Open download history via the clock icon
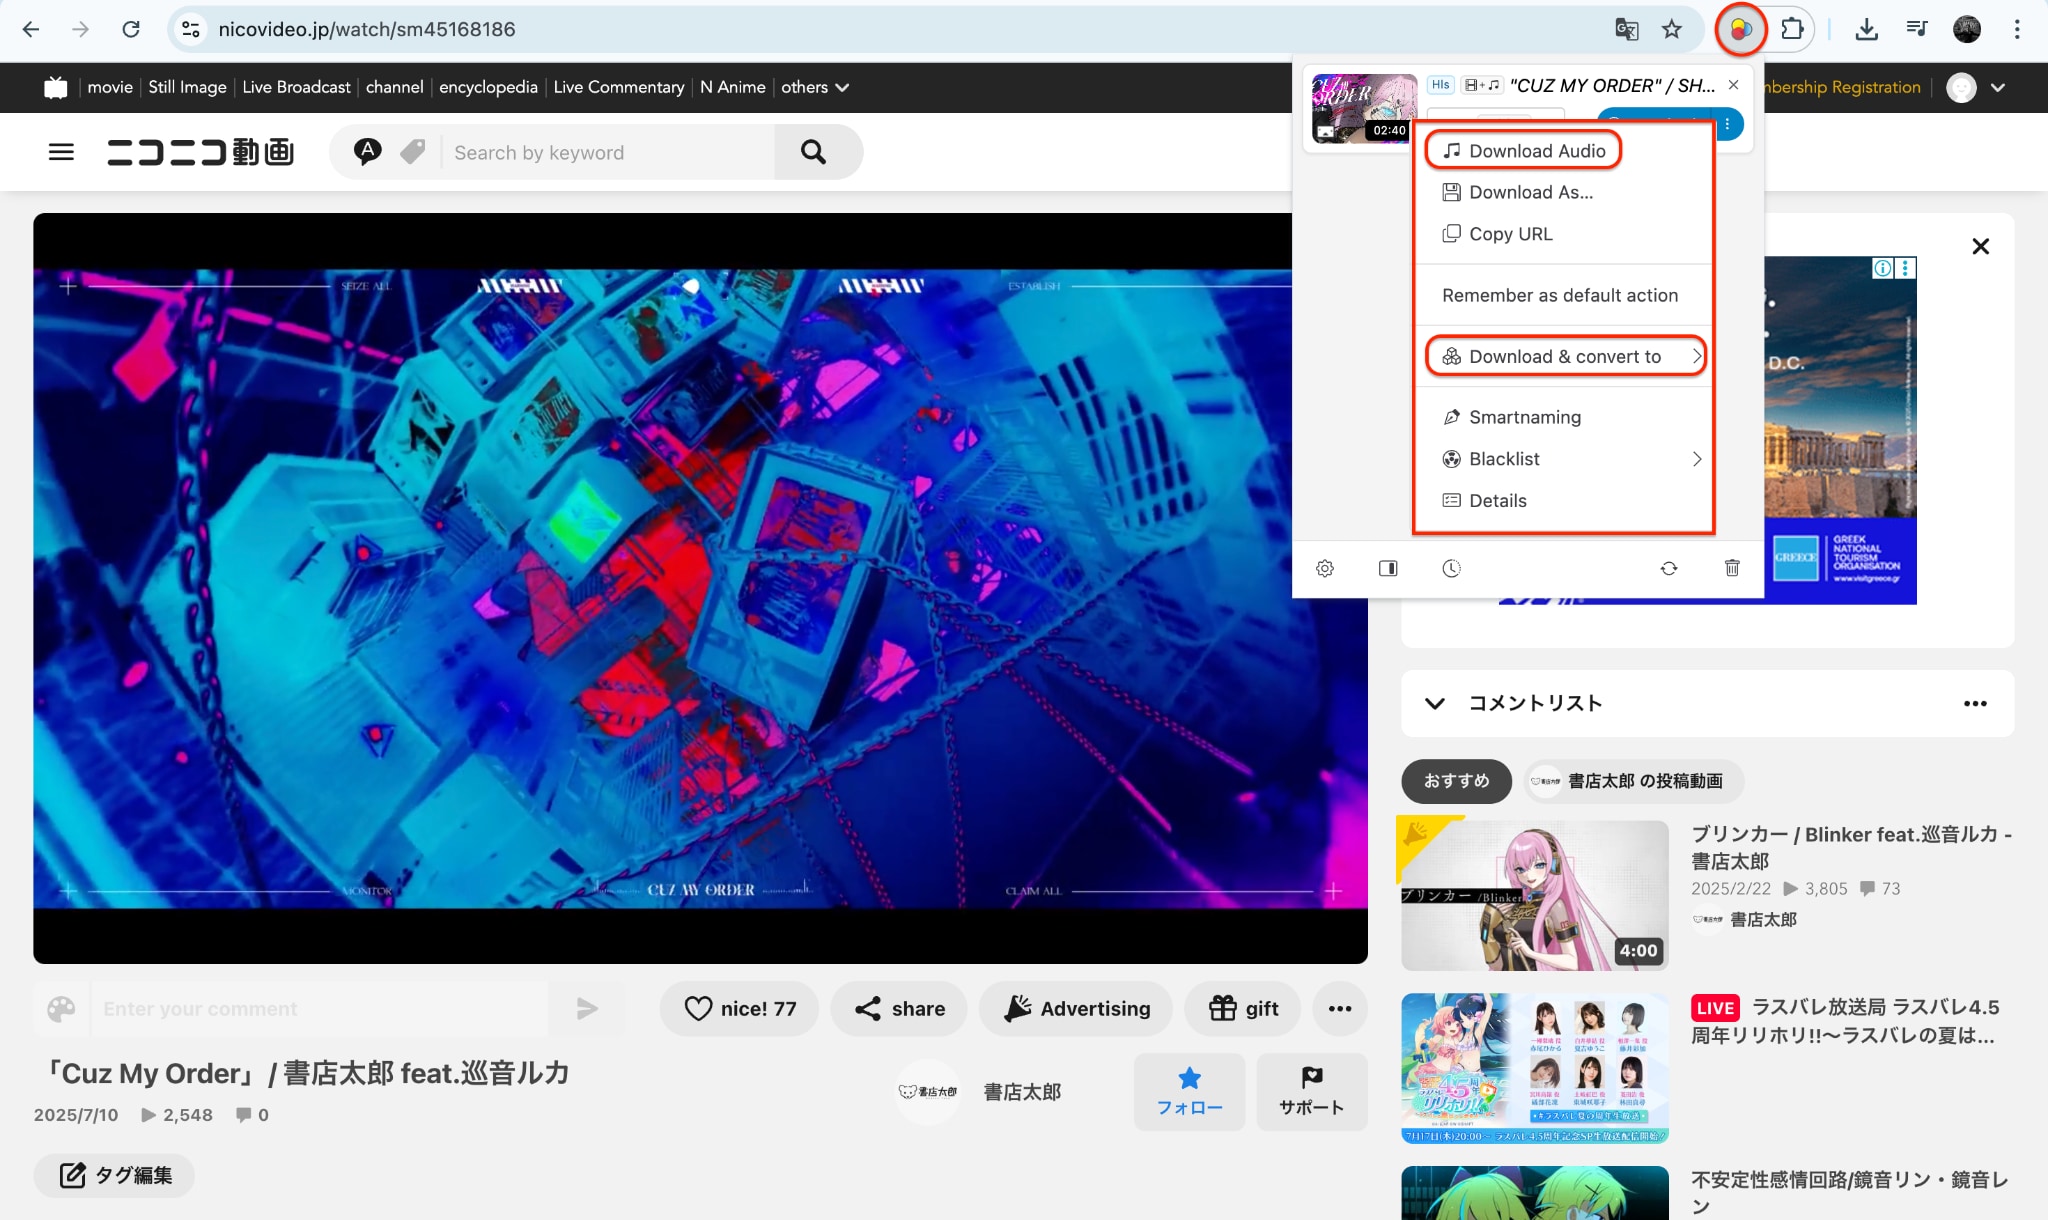Screen dimensions: 2048x1220 pos(1452,568)
